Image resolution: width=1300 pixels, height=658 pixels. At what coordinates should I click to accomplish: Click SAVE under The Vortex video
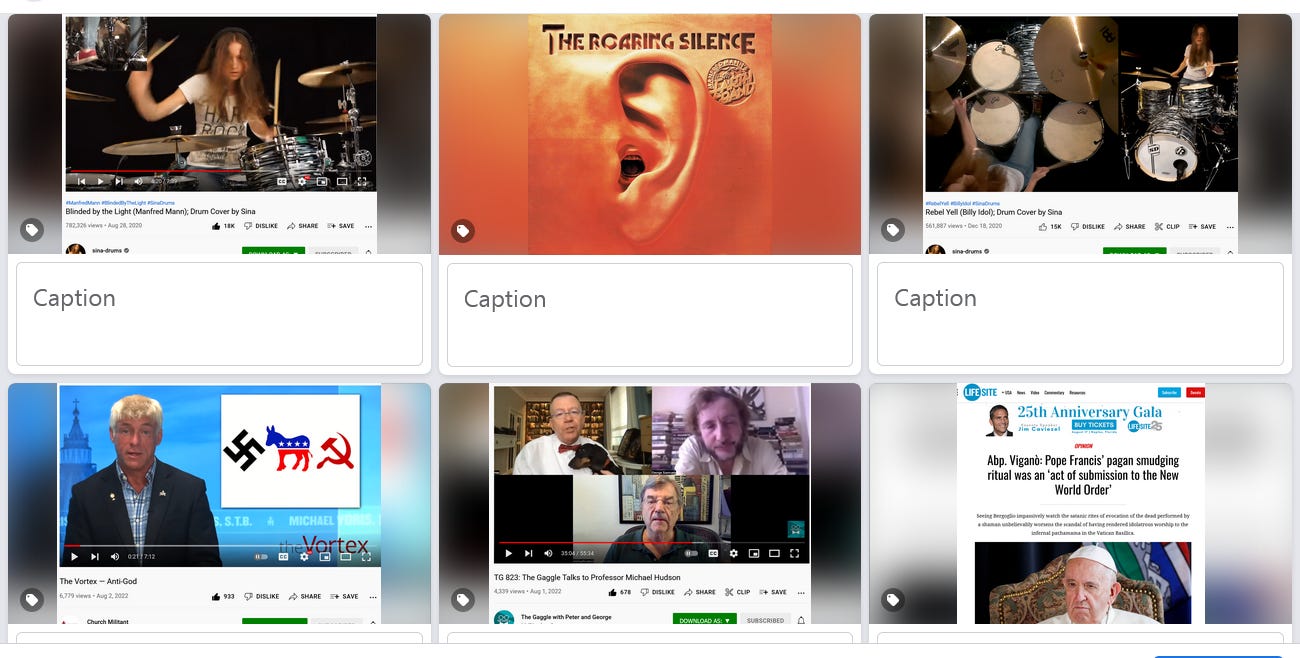pos(342,596)
